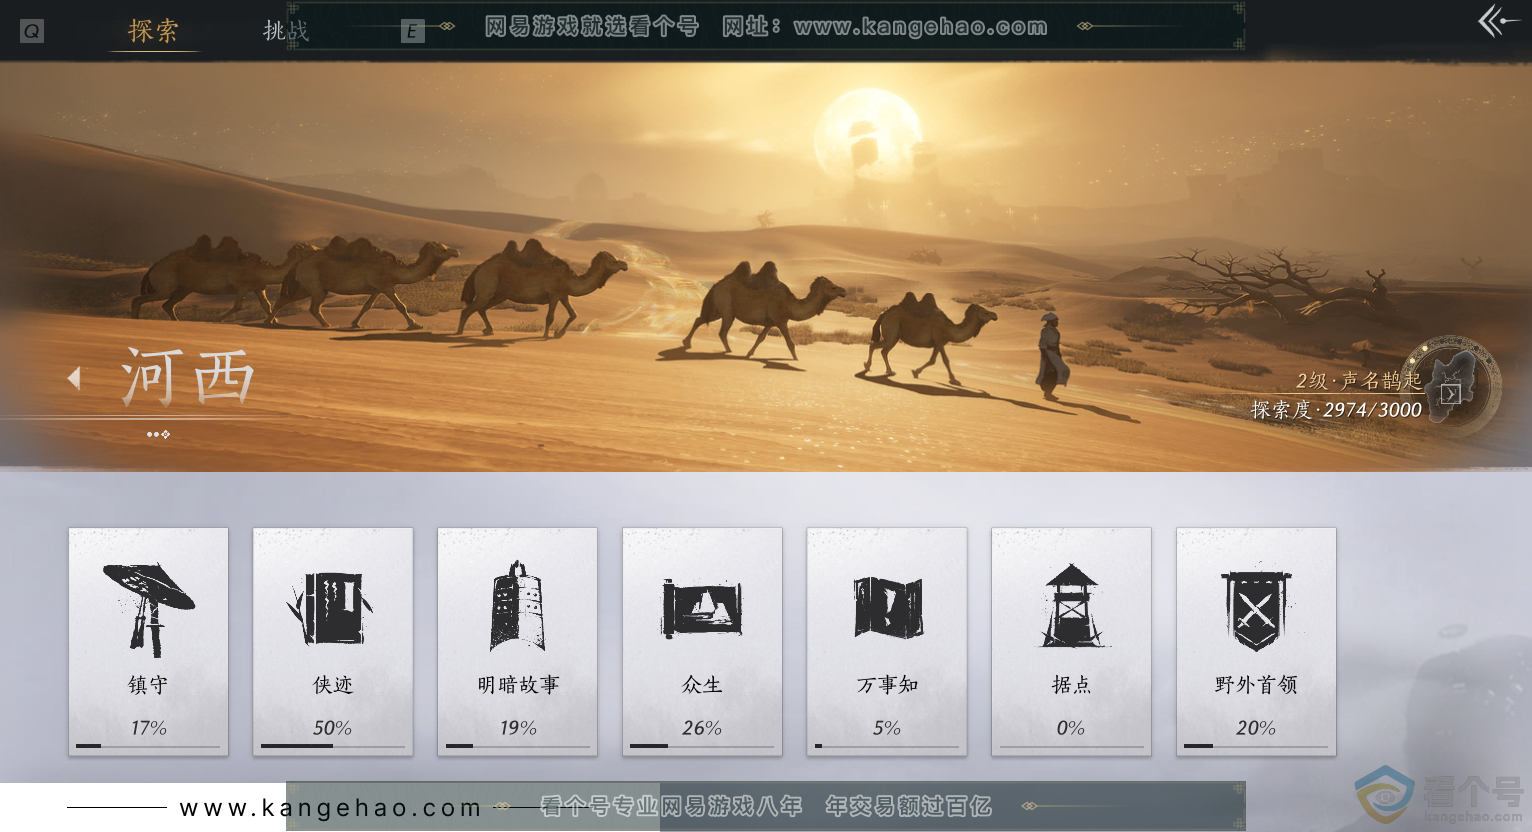Open the 万事知 label
Viewport: 1532px width, 832px height.
click(x=887, y=685)
